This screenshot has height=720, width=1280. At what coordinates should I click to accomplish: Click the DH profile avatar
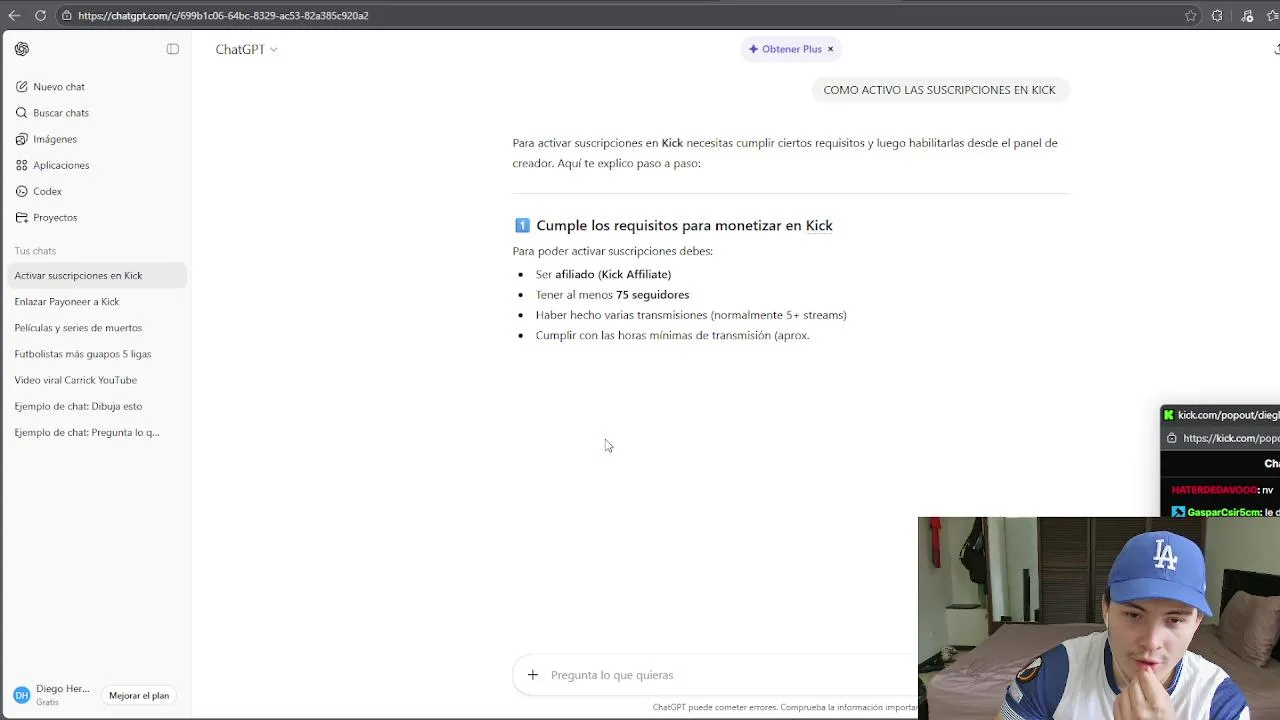click(21, 695)
